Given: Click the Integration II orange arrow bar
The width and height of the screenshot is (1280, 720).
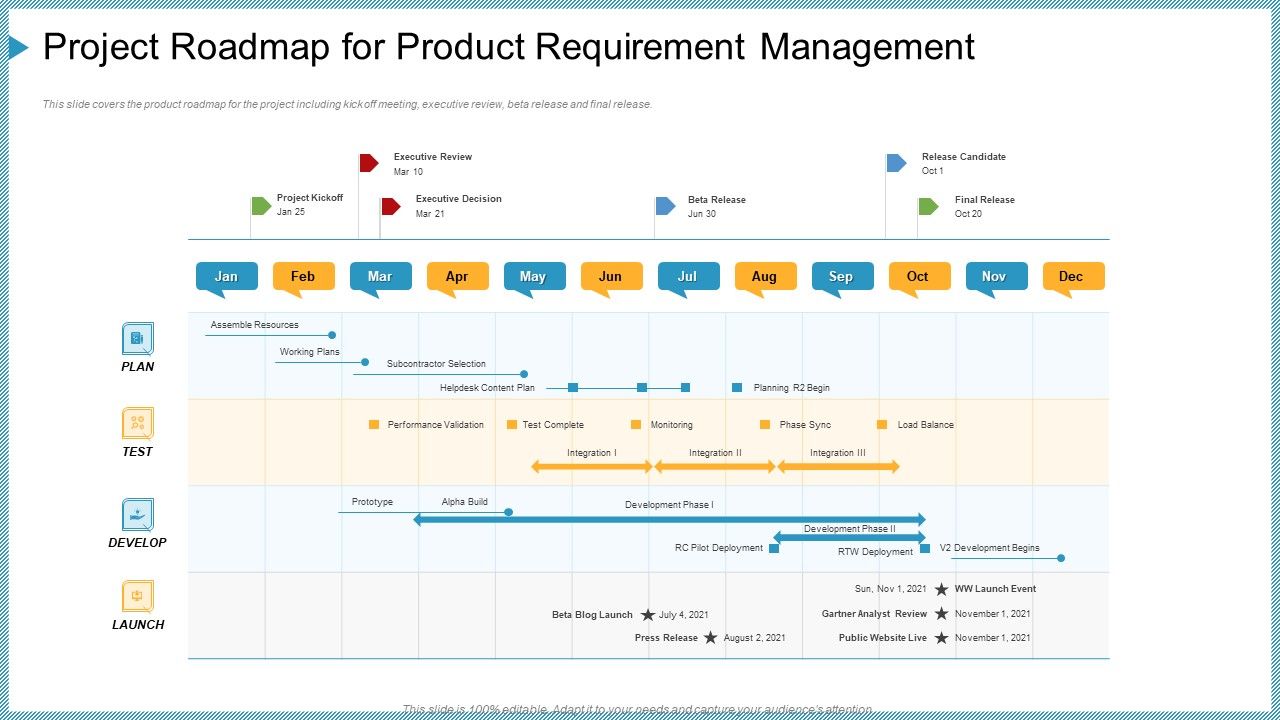Looking at the screenshot, I should point(715,466).
